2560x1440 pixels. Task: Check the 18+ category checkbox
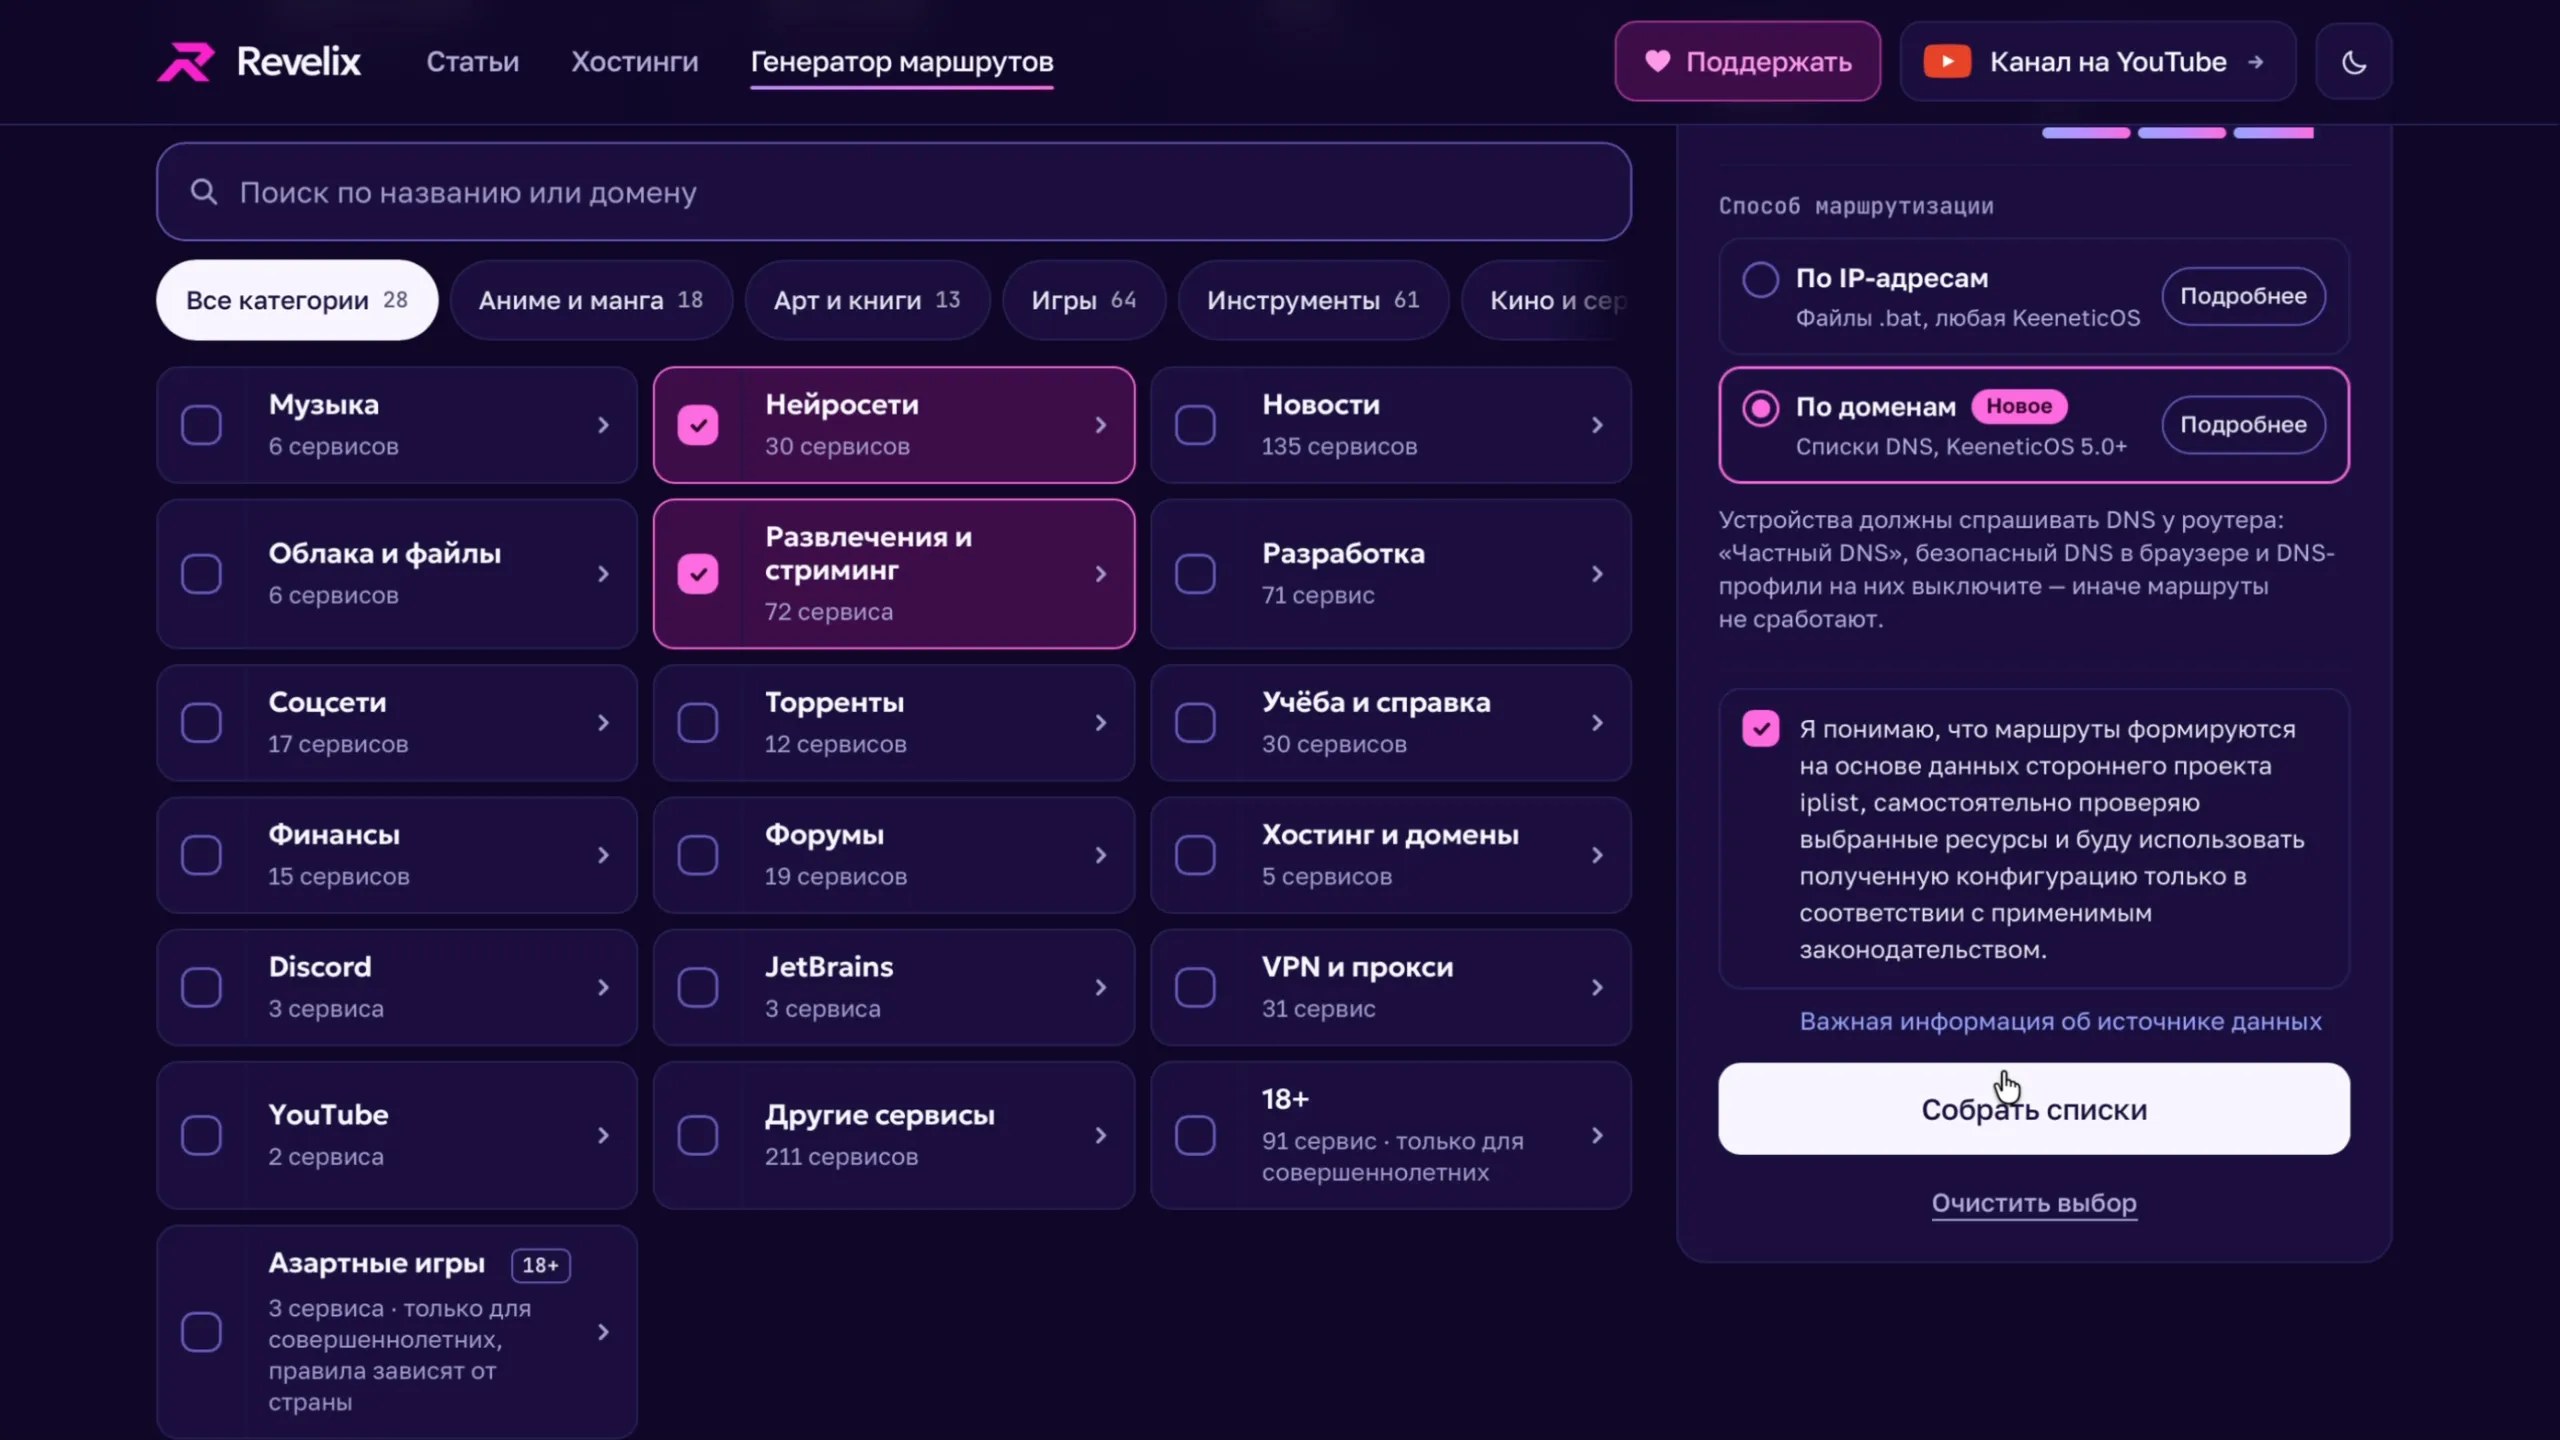click(1195, 1135)
